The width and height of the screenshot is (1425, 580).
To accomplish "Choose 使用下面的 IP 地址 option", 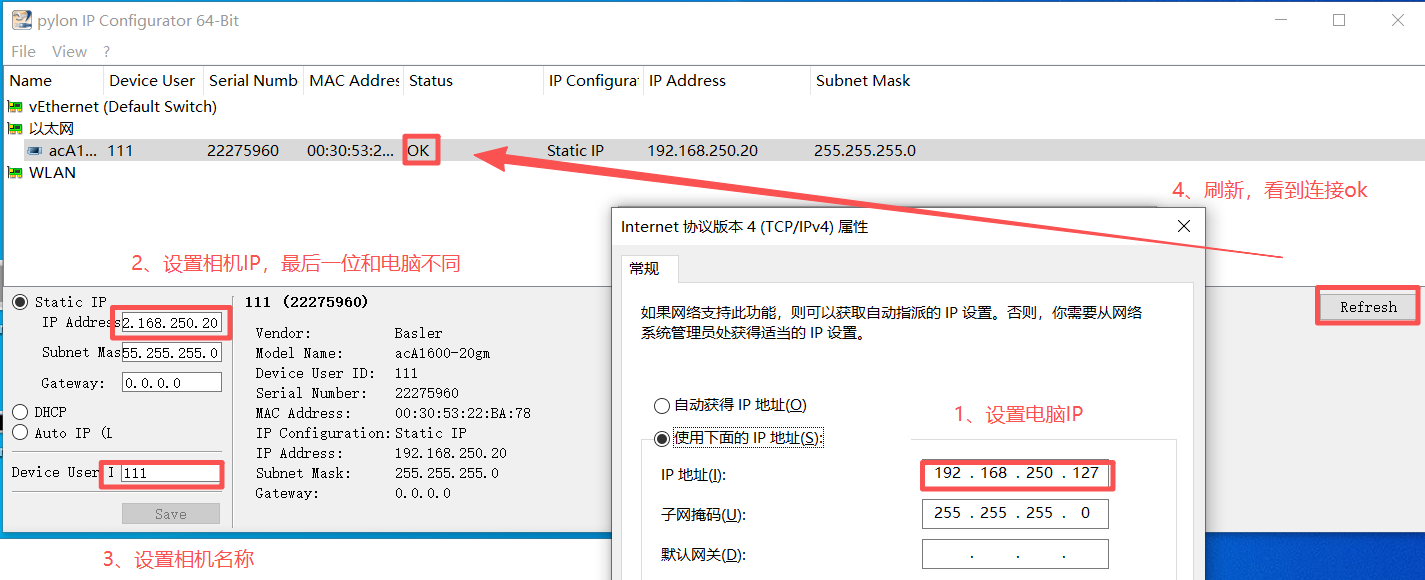I will [x=661, y=437].
